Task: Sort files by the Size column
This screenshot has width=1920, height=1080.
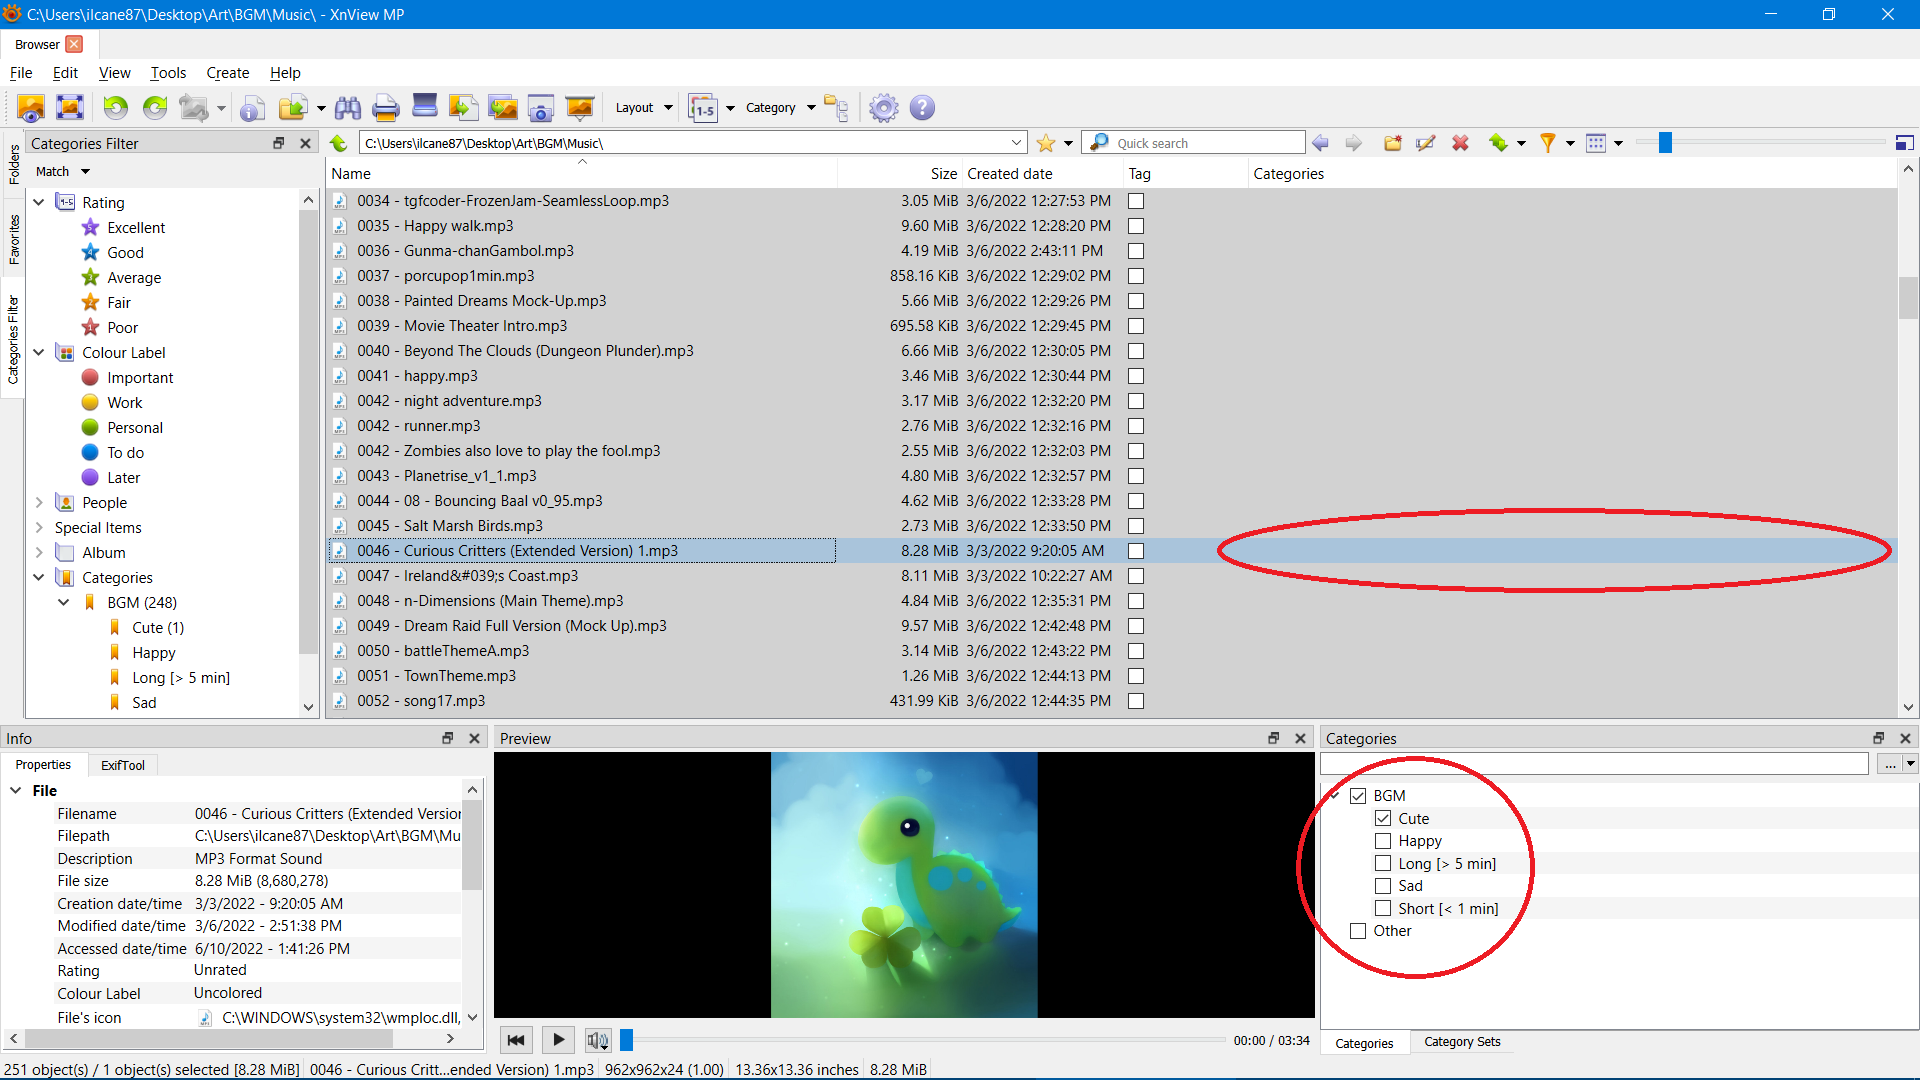Action: click(x=943, y=174)
